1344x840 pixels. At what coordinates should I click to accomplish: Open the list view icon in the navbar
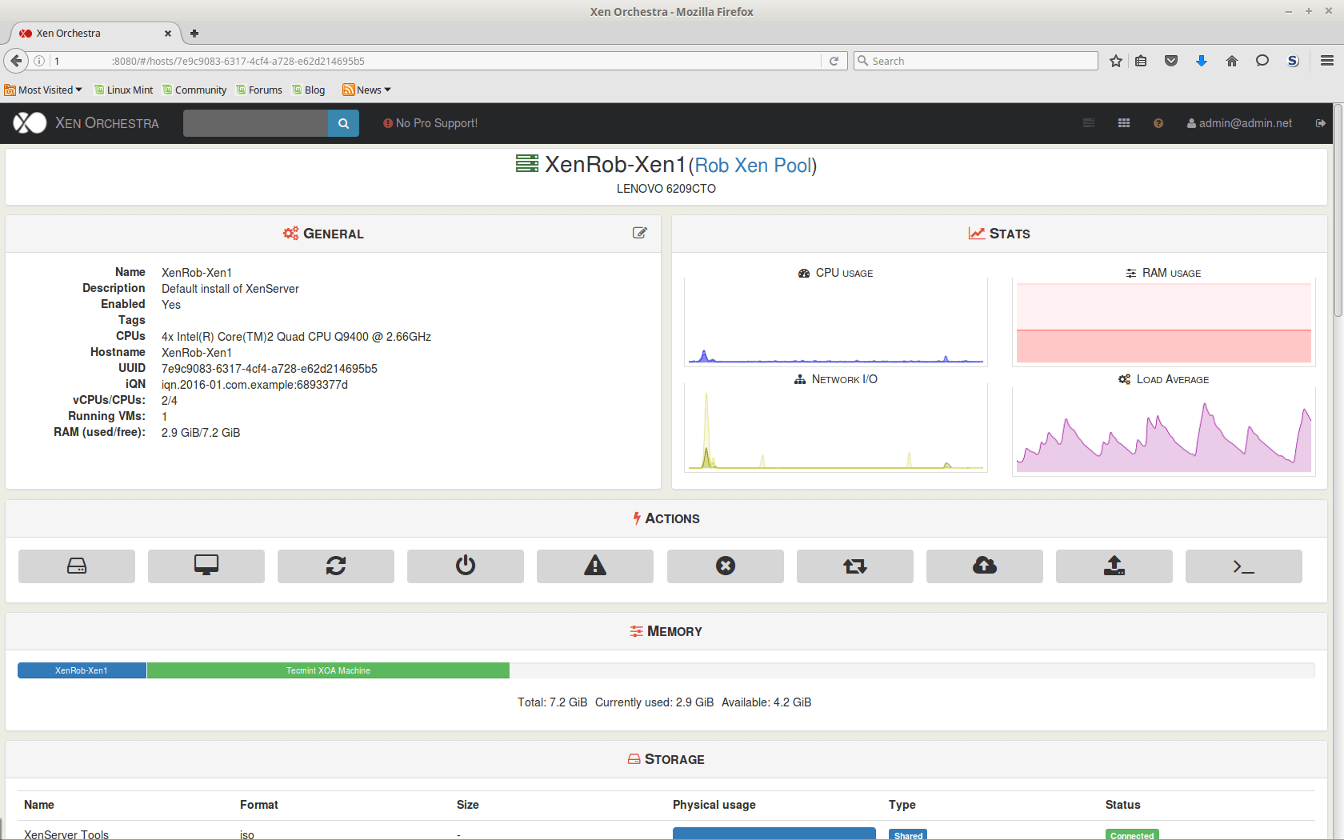click(x=1089, y=123)
